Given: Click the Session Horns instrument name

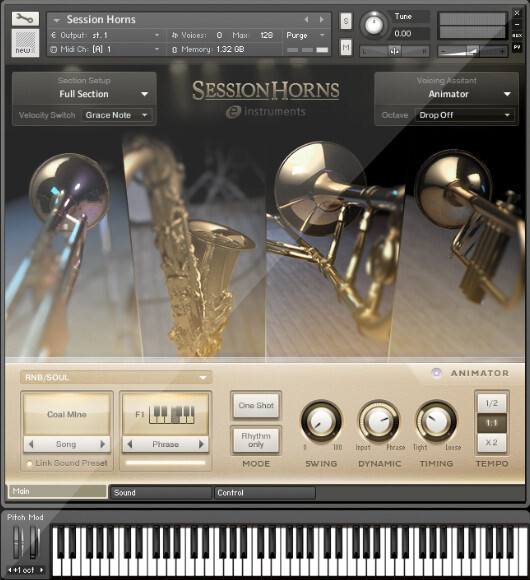Looking at the screenshot, I should pos(101,19).
